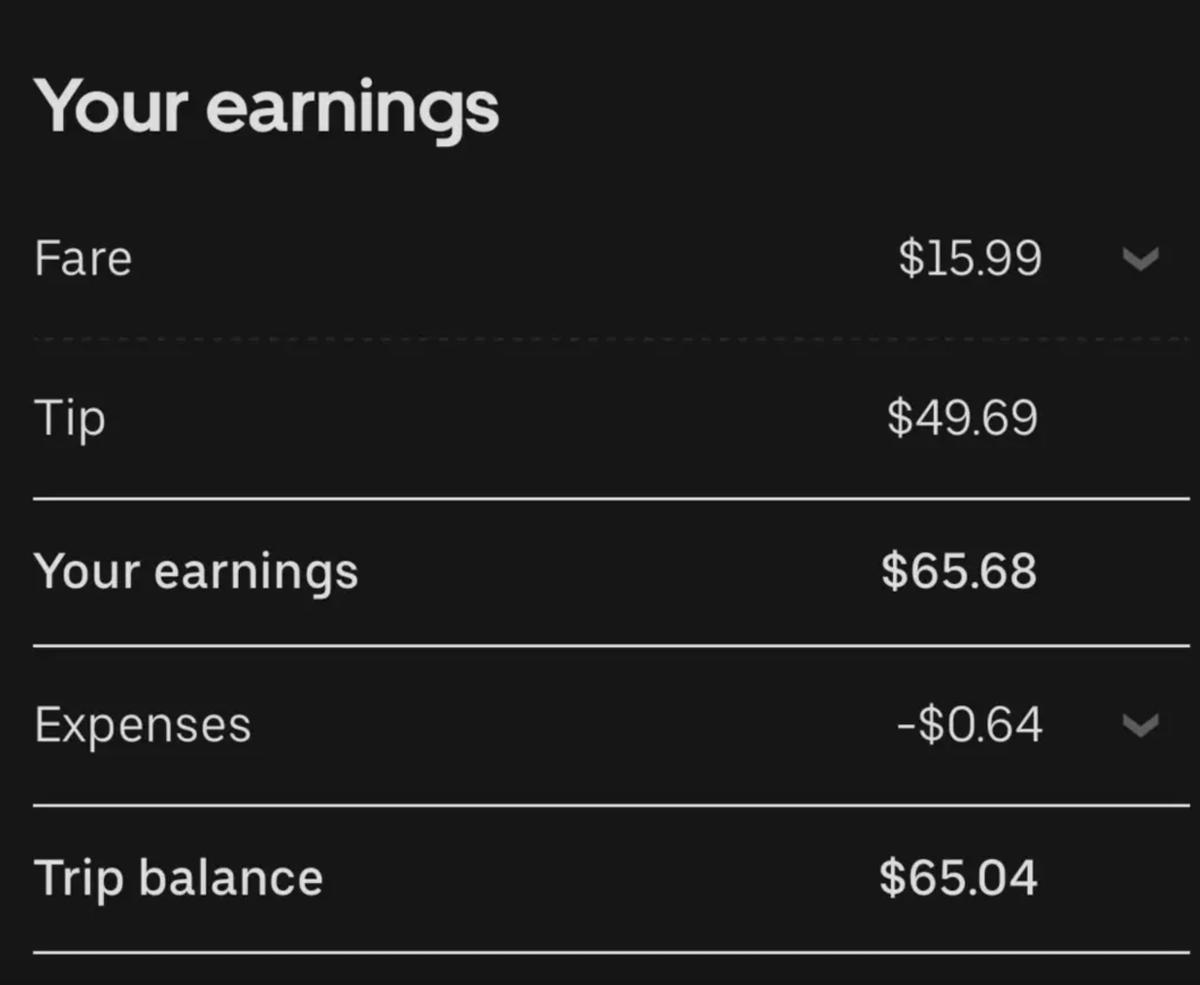Click the Expenses label
Image resolution: width=1200 pixels, height=985 pixels.
(x=142, y=725)
